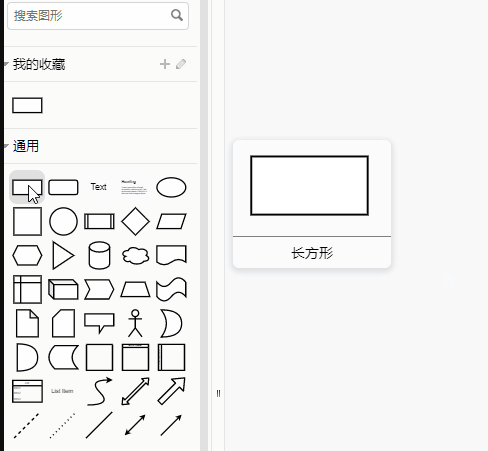Choose the thin bidirectional connector arrow
The width and height of the screenshot is (488, 451).
pyautogui.click(x=135, y=425)
